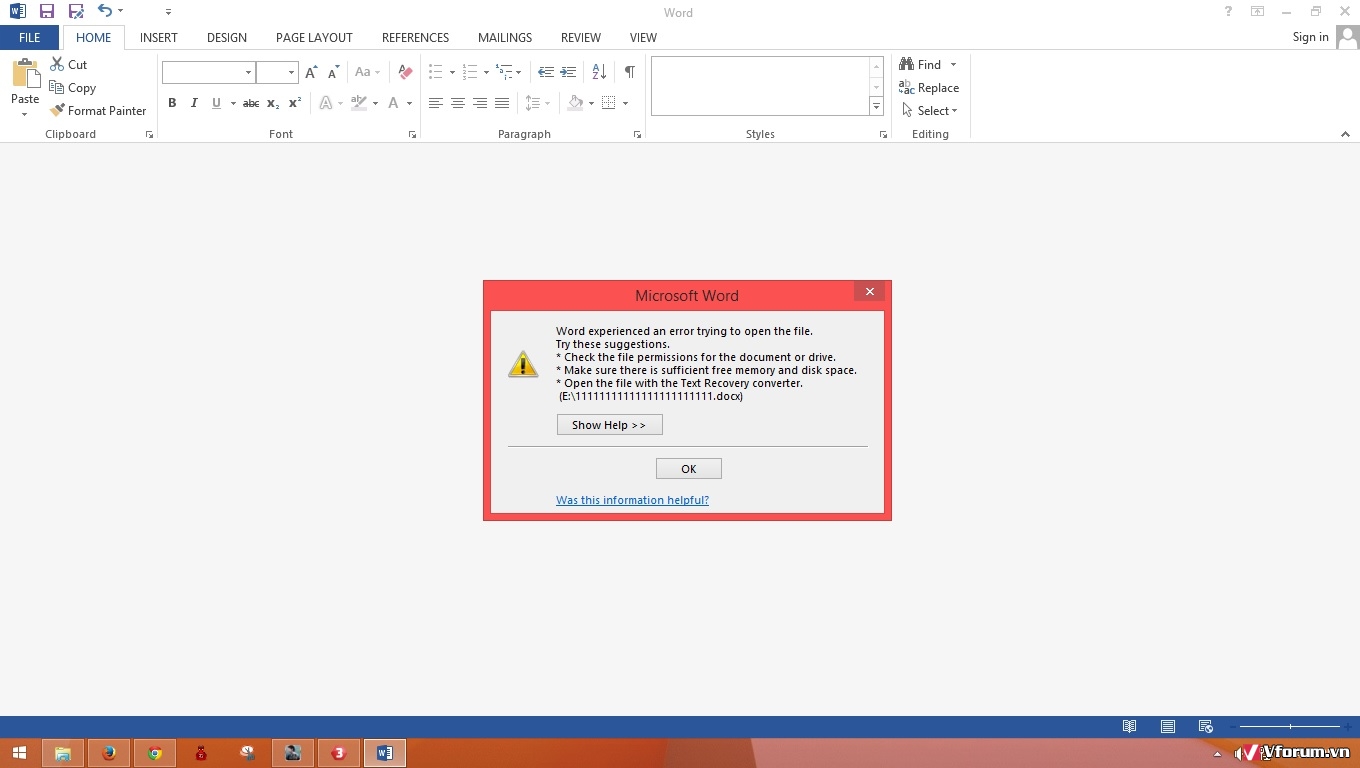
Task: Click the Justify alignment icon
Action: click(x=502, y=103)
